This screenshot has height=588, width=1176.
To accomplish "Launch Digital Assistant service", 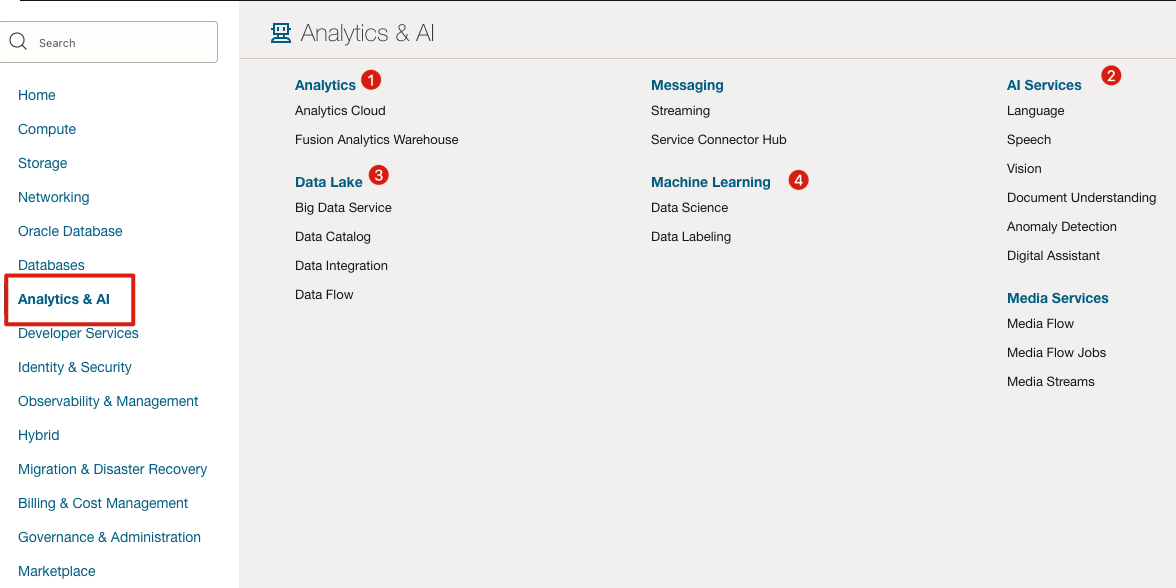I will [1053, 256].
